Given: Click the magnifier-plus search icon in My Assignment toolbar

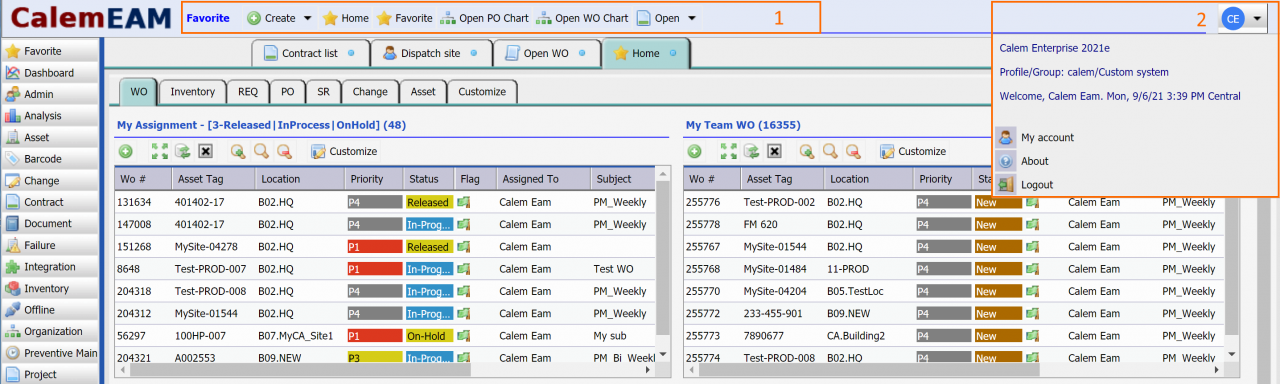Looking at the screenshot, I should point(238,151).
